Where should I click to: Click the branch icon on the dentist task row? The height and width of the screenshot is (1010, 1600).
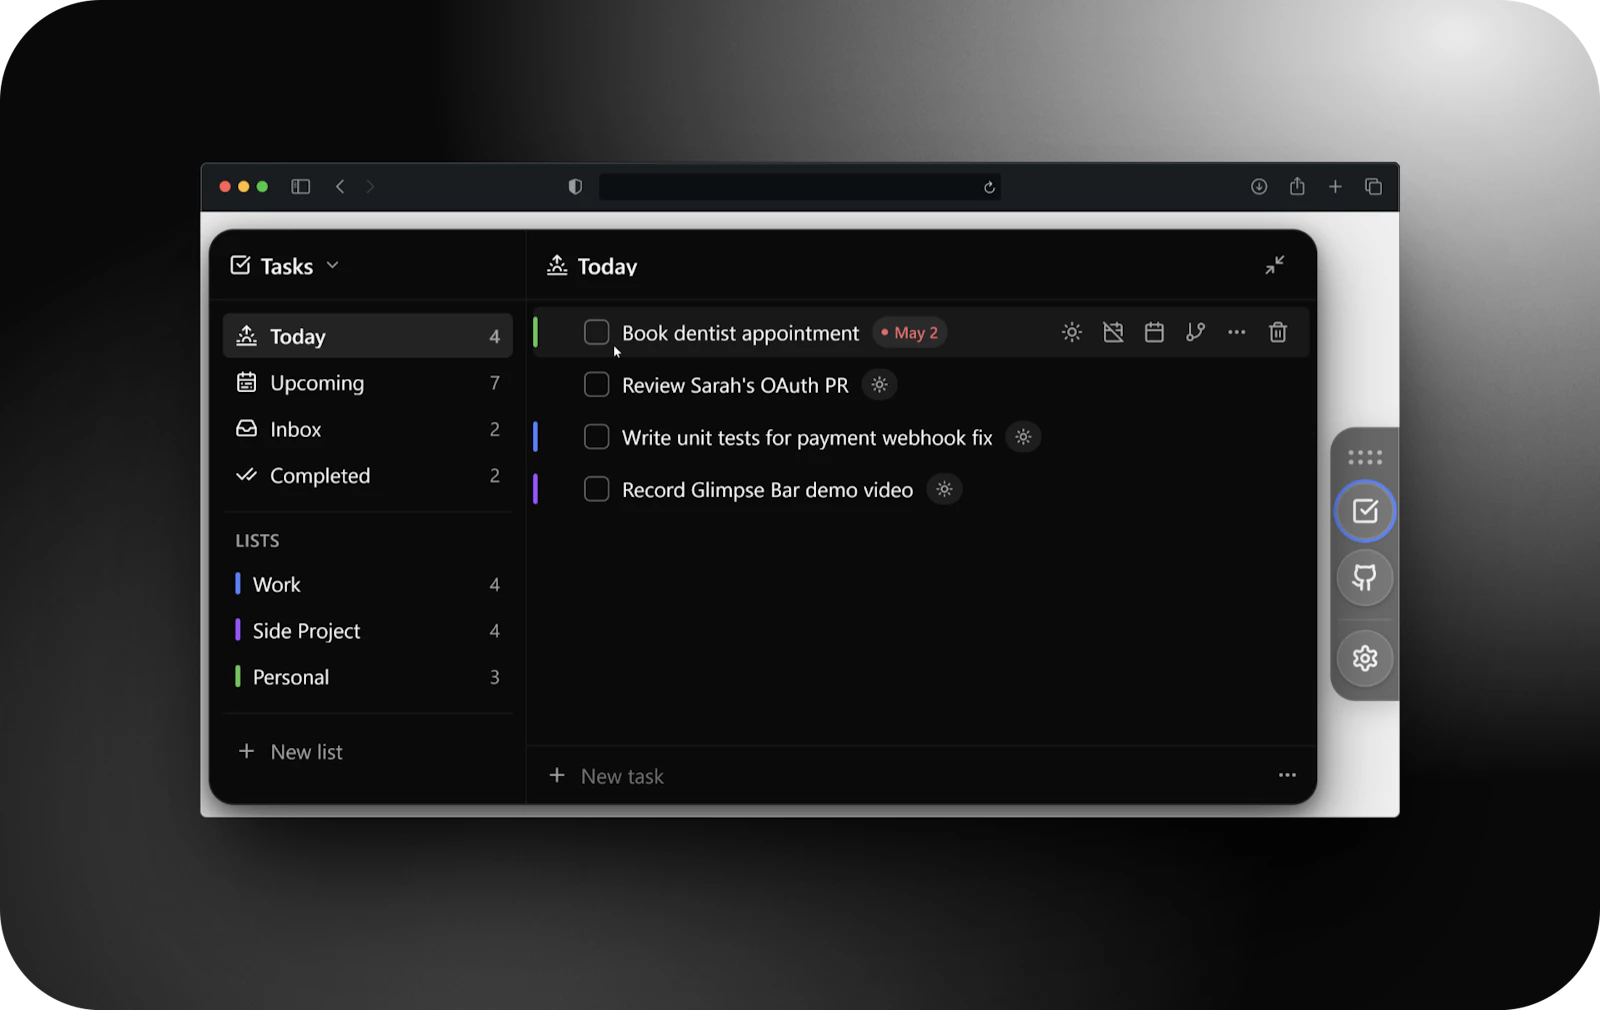pos(1195,332)
